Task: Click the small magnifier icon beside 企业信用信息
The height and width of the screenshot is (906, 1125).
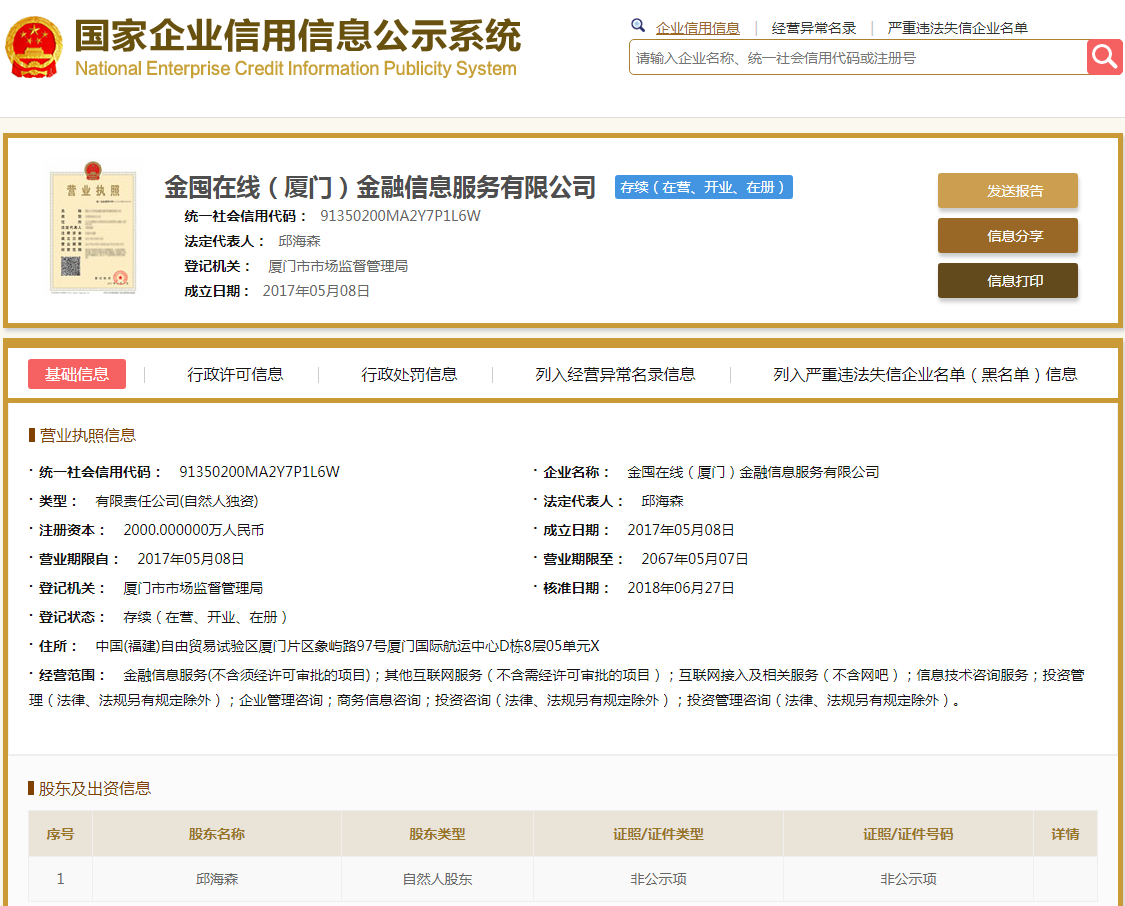Action: 638,27
